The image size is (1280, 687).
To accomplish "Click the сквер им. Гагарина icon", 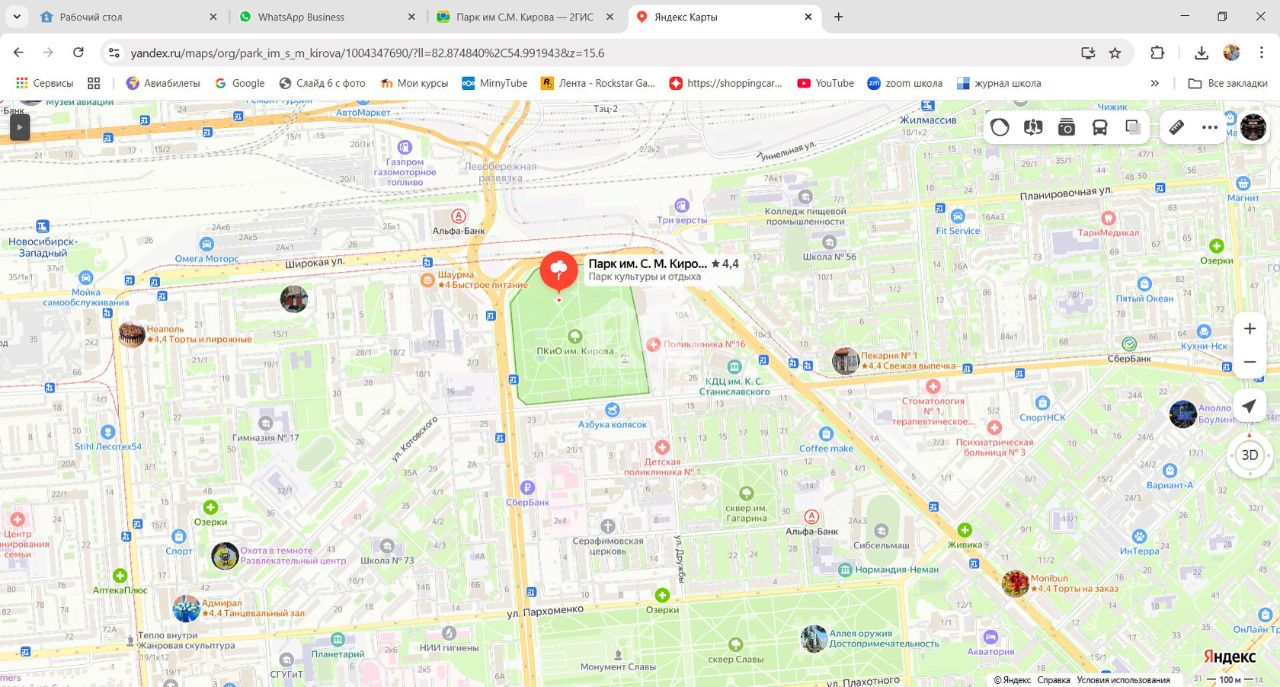I will coord(746,493).
